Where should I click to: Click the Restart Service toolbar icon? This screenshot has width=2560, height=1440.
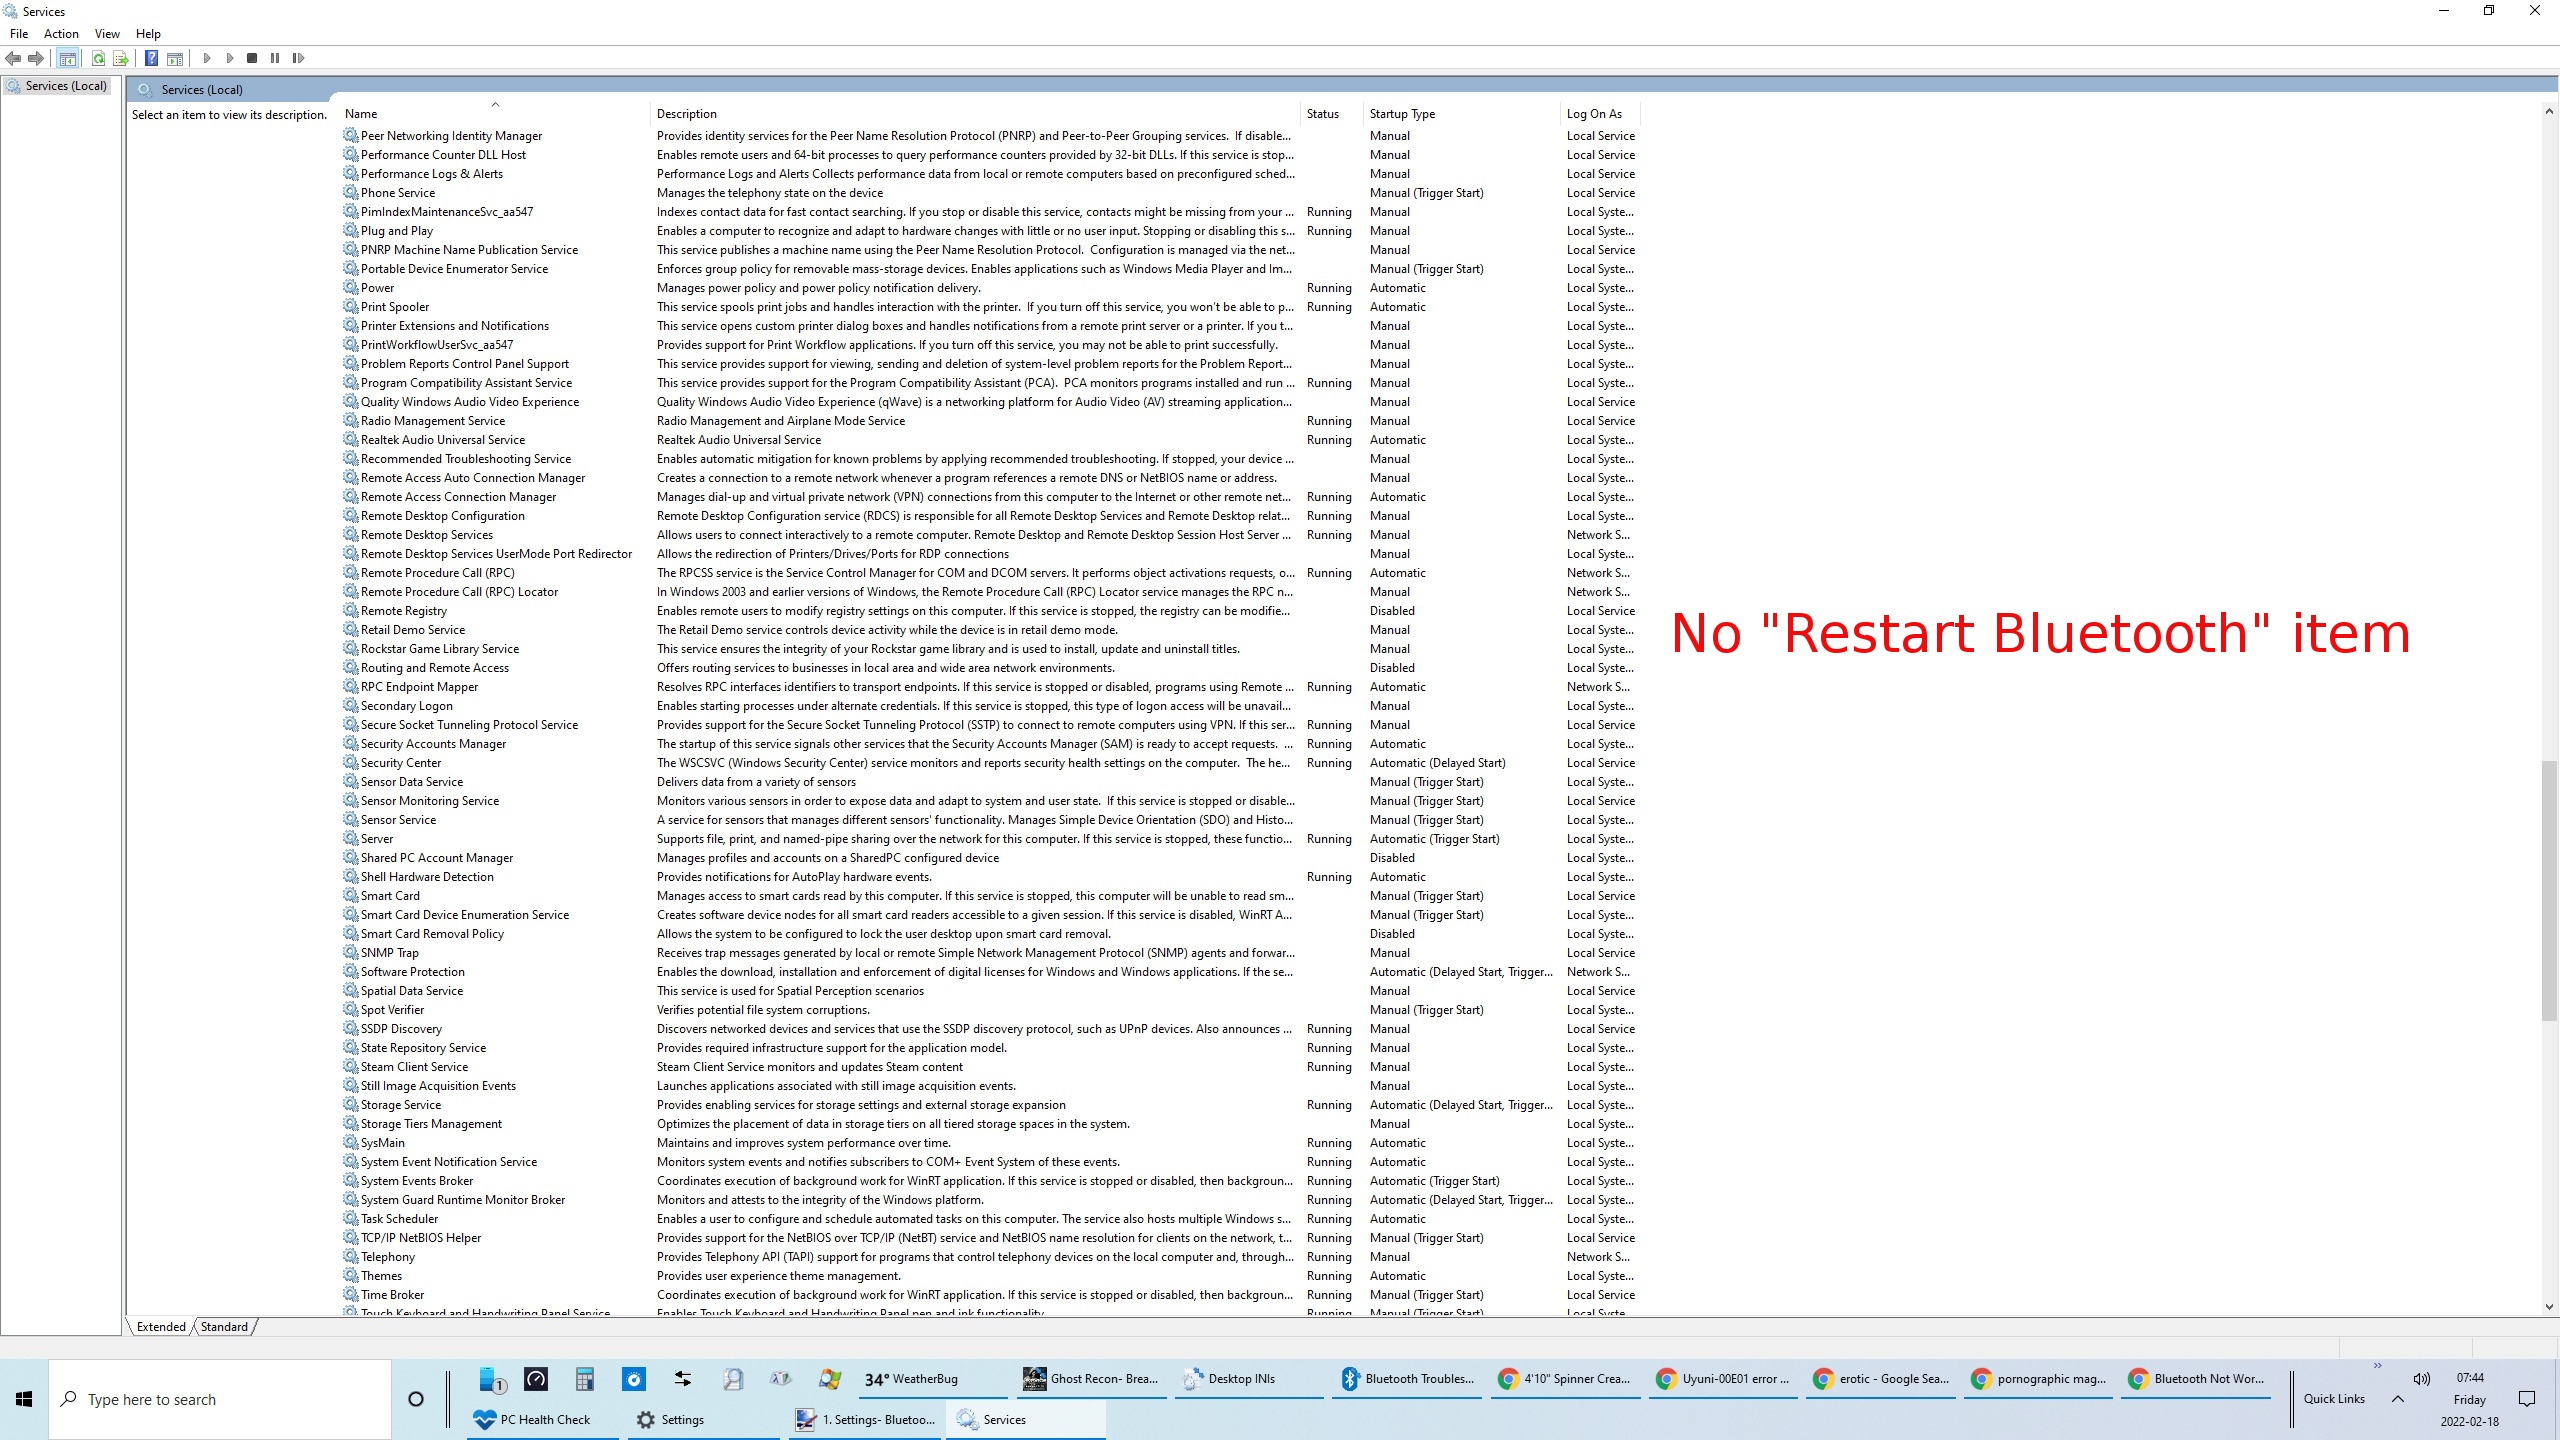298,58
